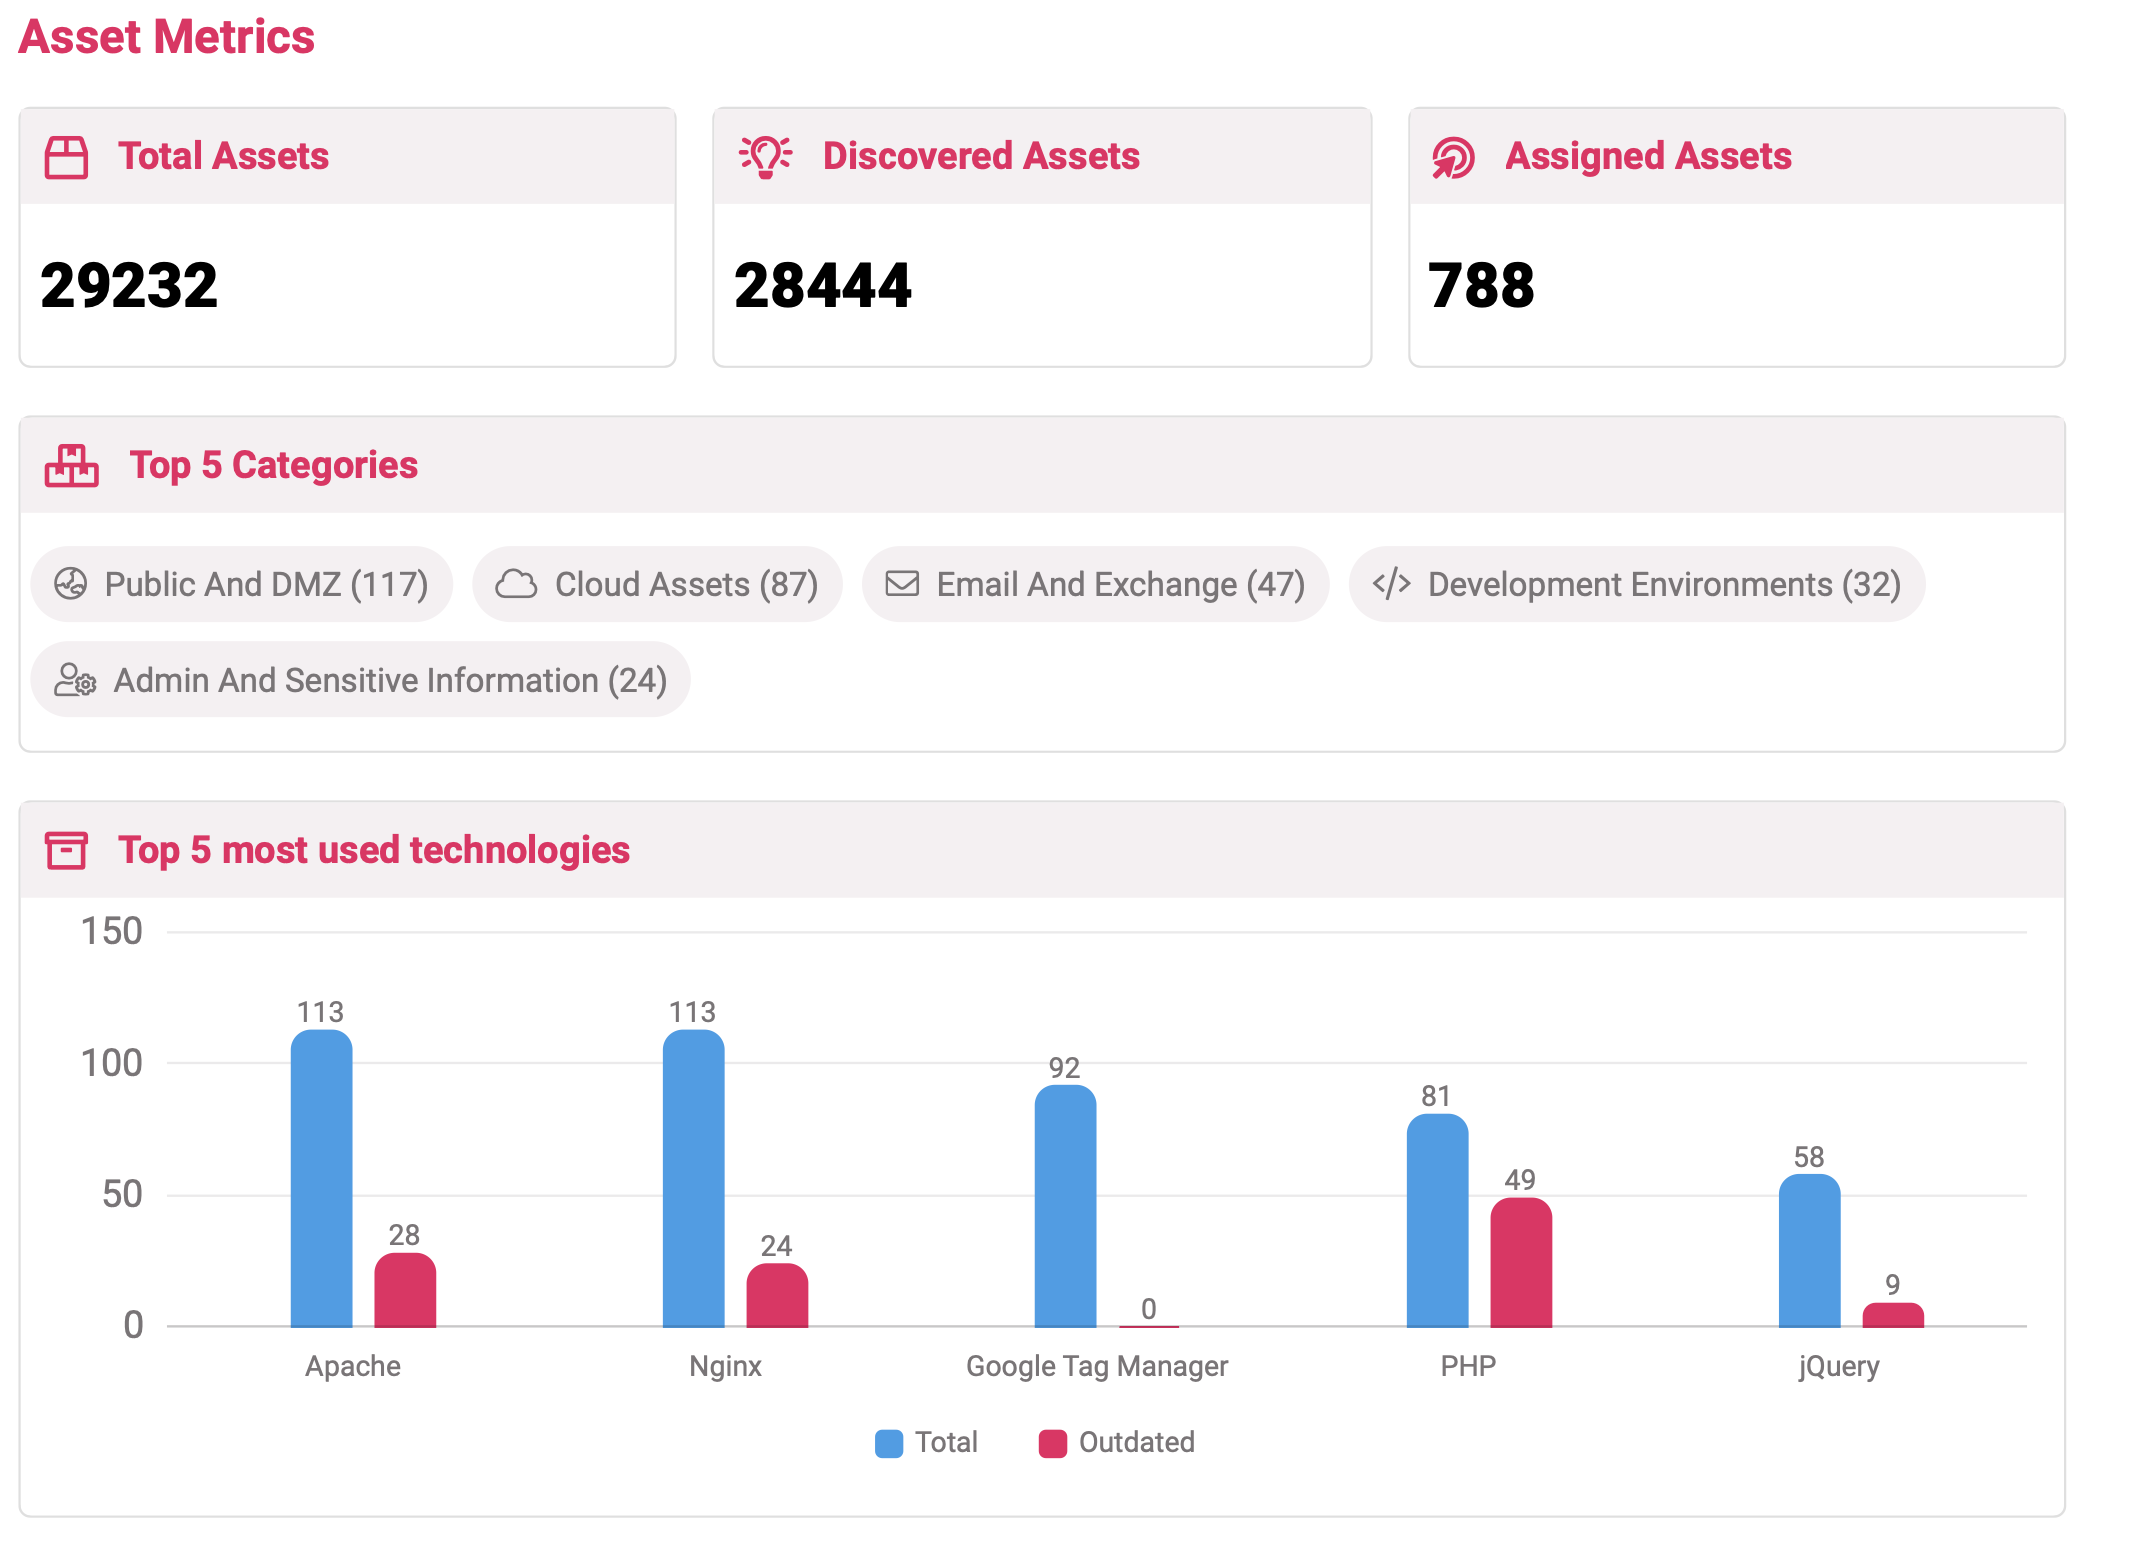Click the PHP outdated bar showing 49

point(1520,1262)
